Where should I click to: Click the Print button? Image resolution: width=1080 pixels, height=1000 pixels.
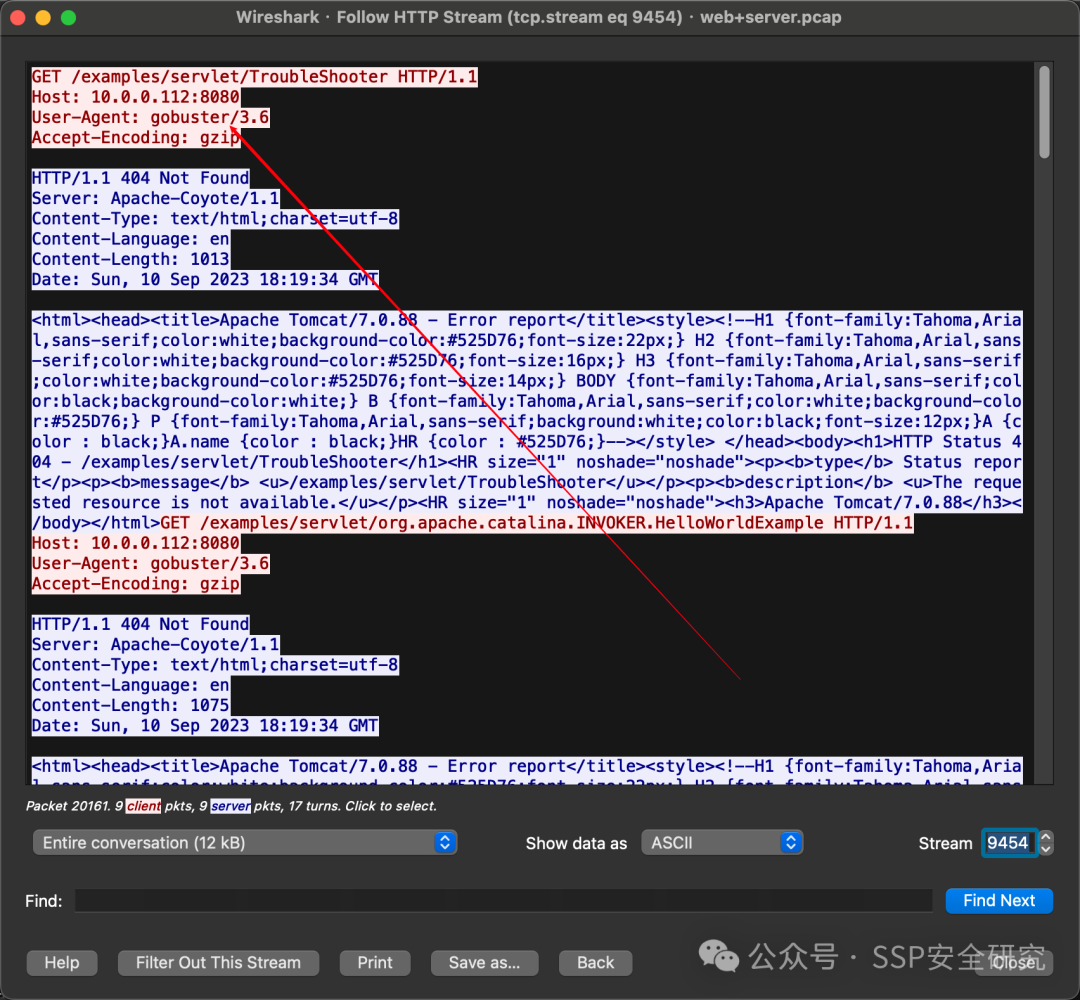point(375,962)
